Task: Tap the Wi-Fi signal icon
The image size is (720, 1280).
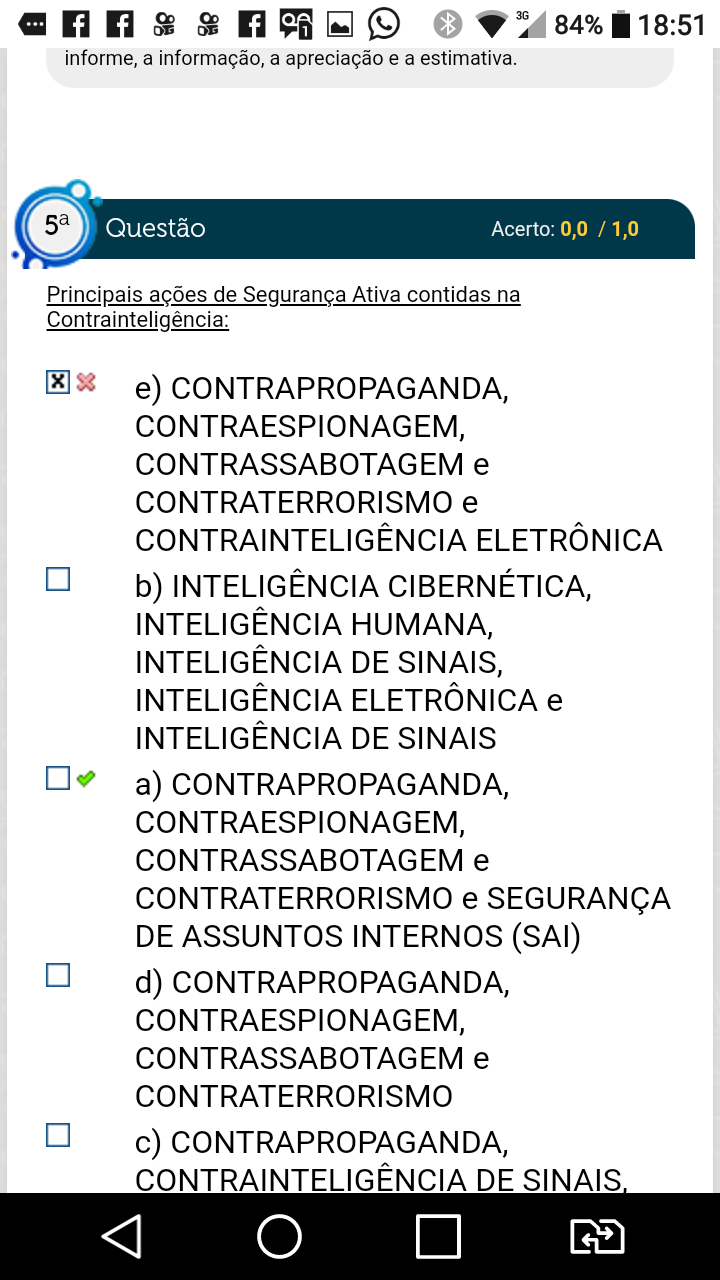Action: pos(490,24)
